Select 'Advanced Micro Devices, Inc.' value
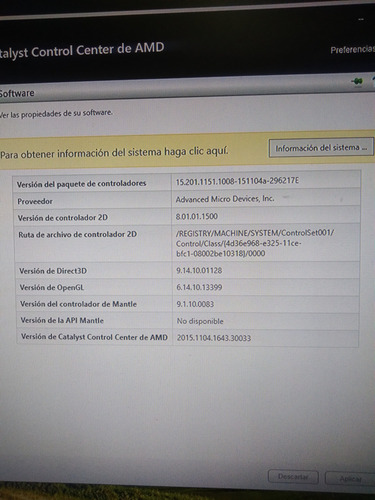 (x=225, y=199)
